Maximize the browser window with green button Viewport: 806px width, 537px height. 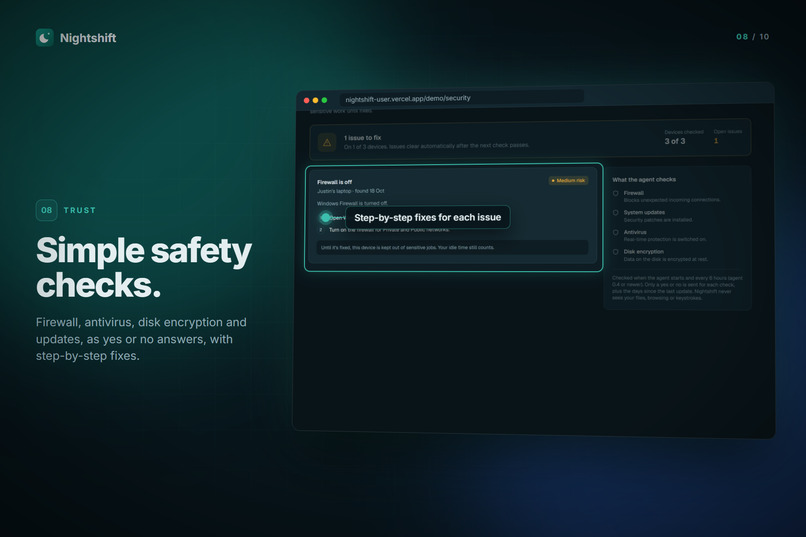click(x=324, y=100)
